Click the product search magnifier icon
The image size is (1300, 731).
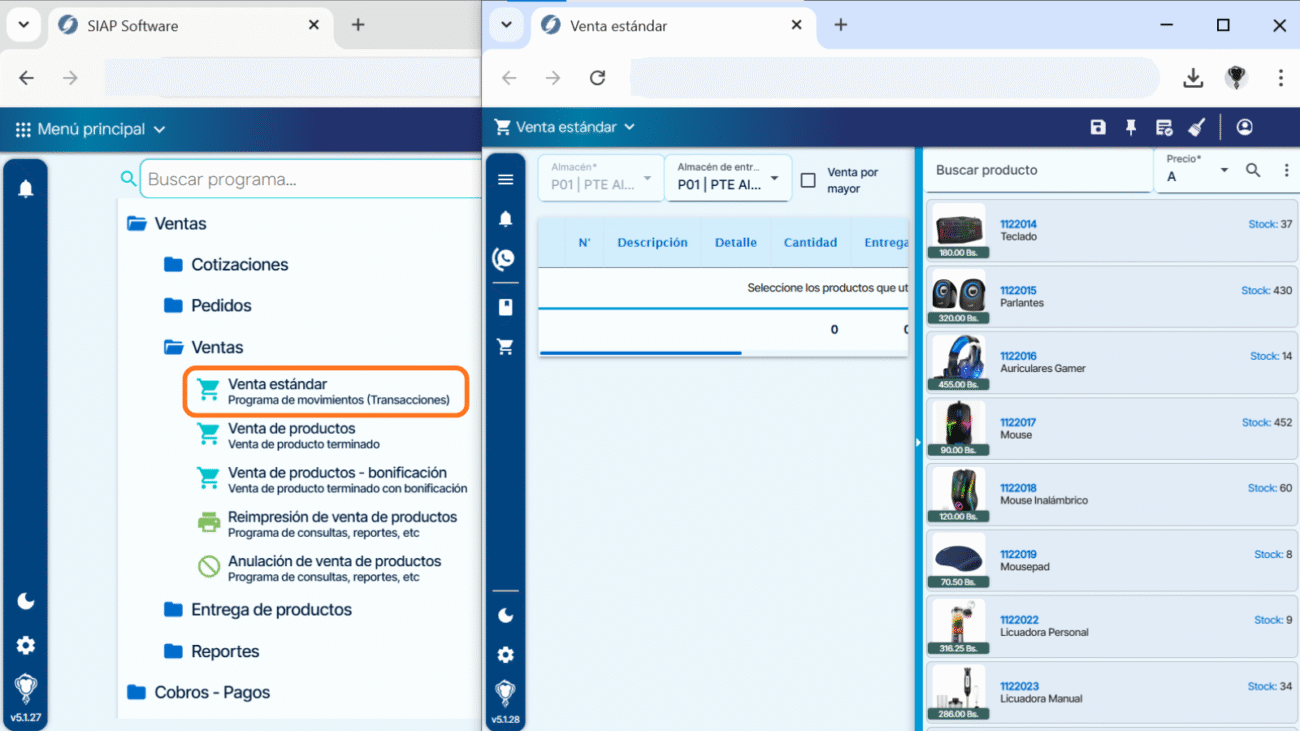[x=1253, y=171]
